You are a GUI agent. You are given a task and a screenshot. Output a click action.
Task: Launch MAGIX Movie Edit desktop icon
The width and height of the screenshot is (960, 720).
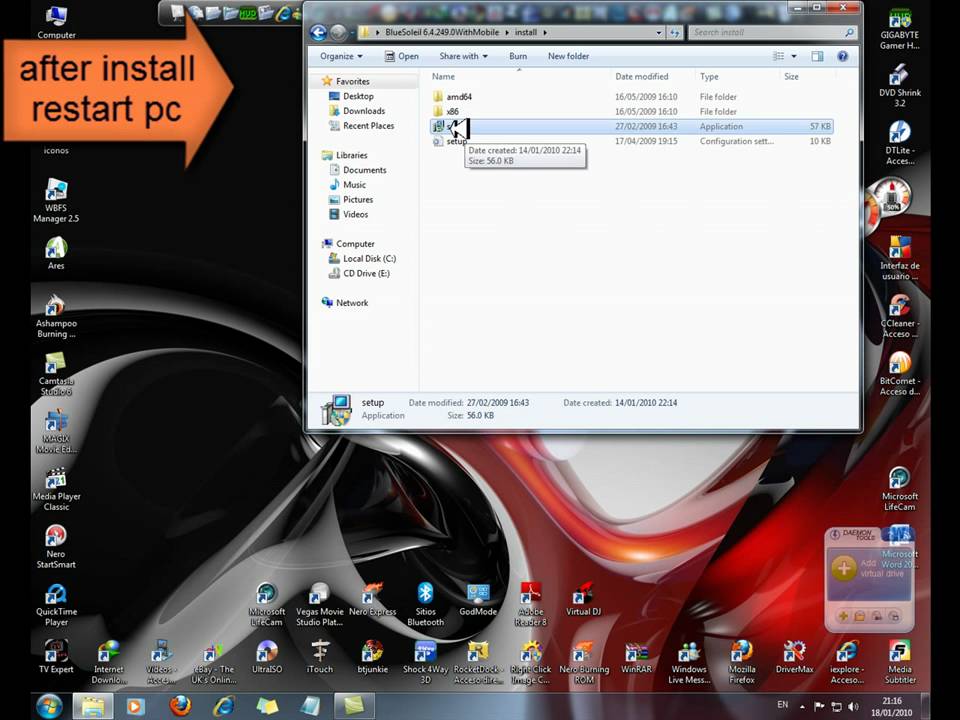click(56, 432)
